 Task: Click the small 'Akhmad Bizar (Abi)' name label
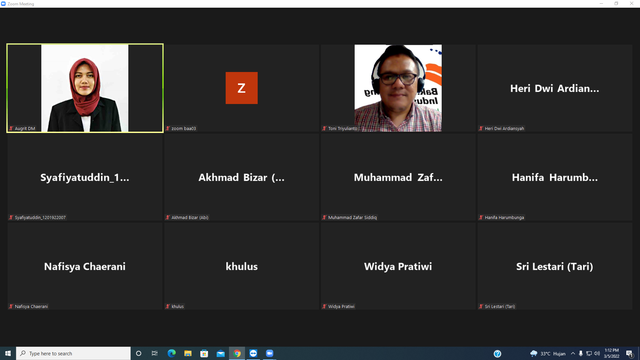pyautogui.click(x=190, y=217)
